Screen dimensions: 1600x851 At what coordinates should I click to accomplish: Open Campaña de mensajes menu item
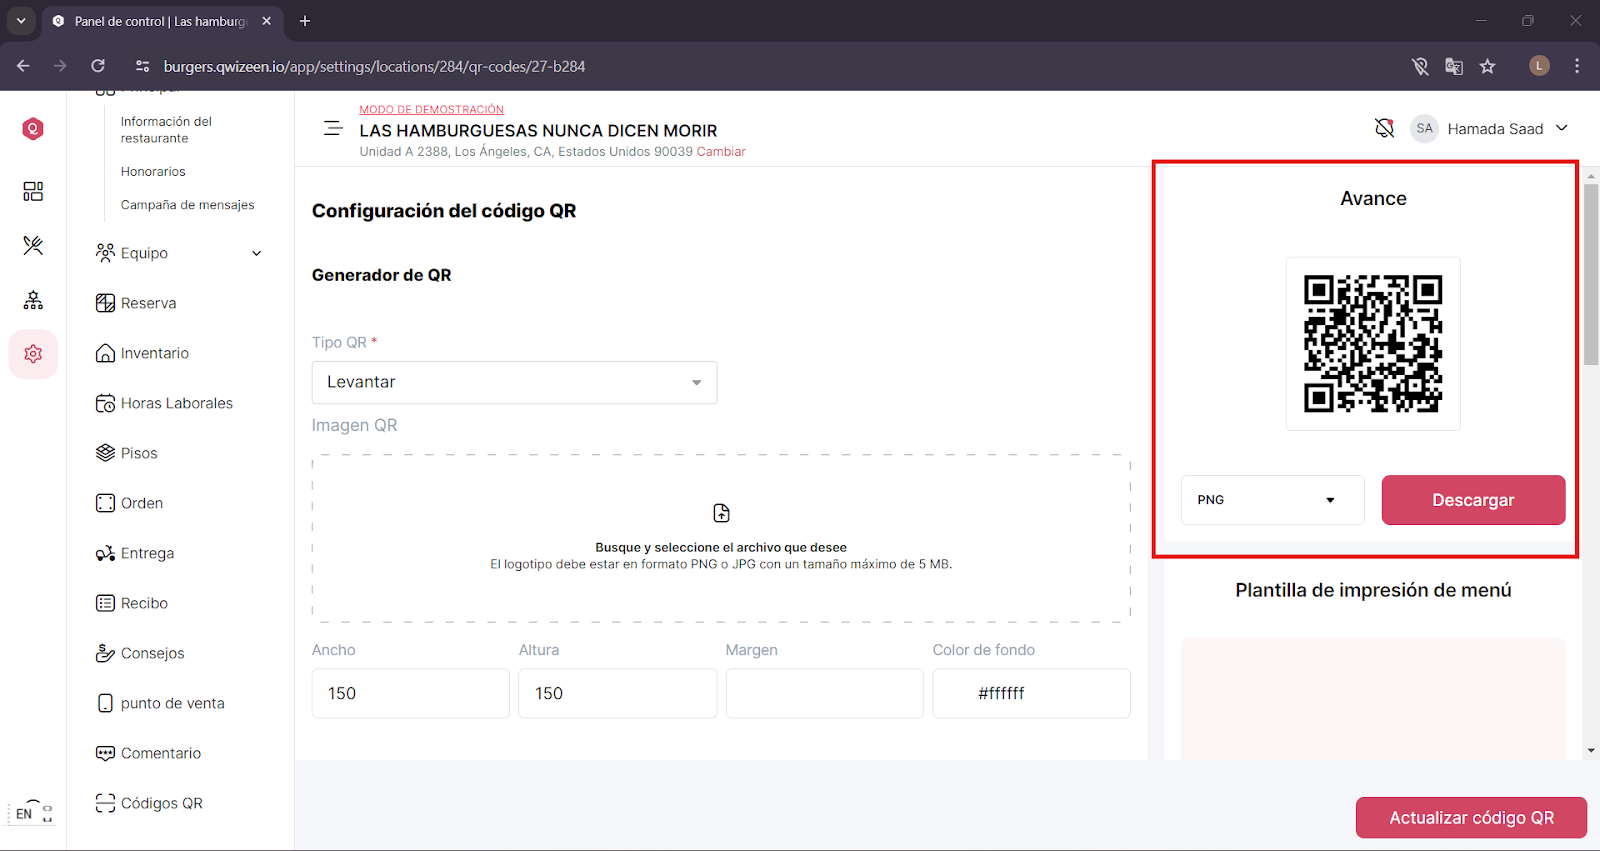[x=187, y=205]
